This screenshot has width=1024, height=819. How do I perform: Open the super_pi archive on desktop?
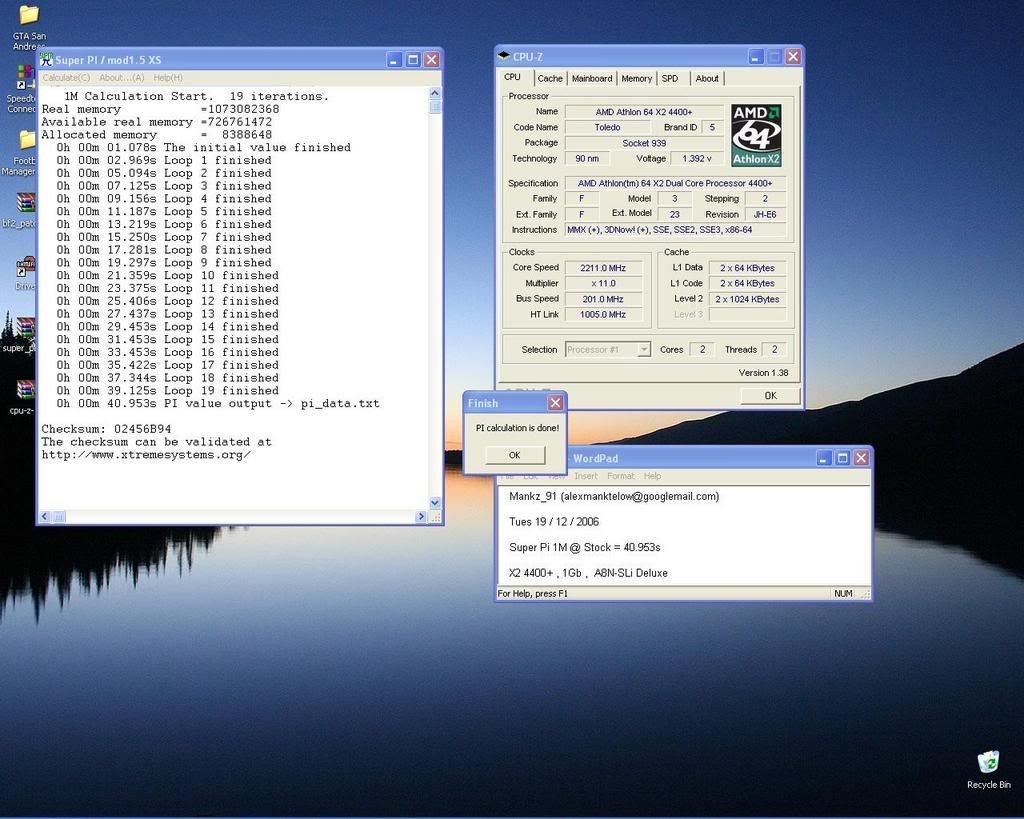coord(25,329)
